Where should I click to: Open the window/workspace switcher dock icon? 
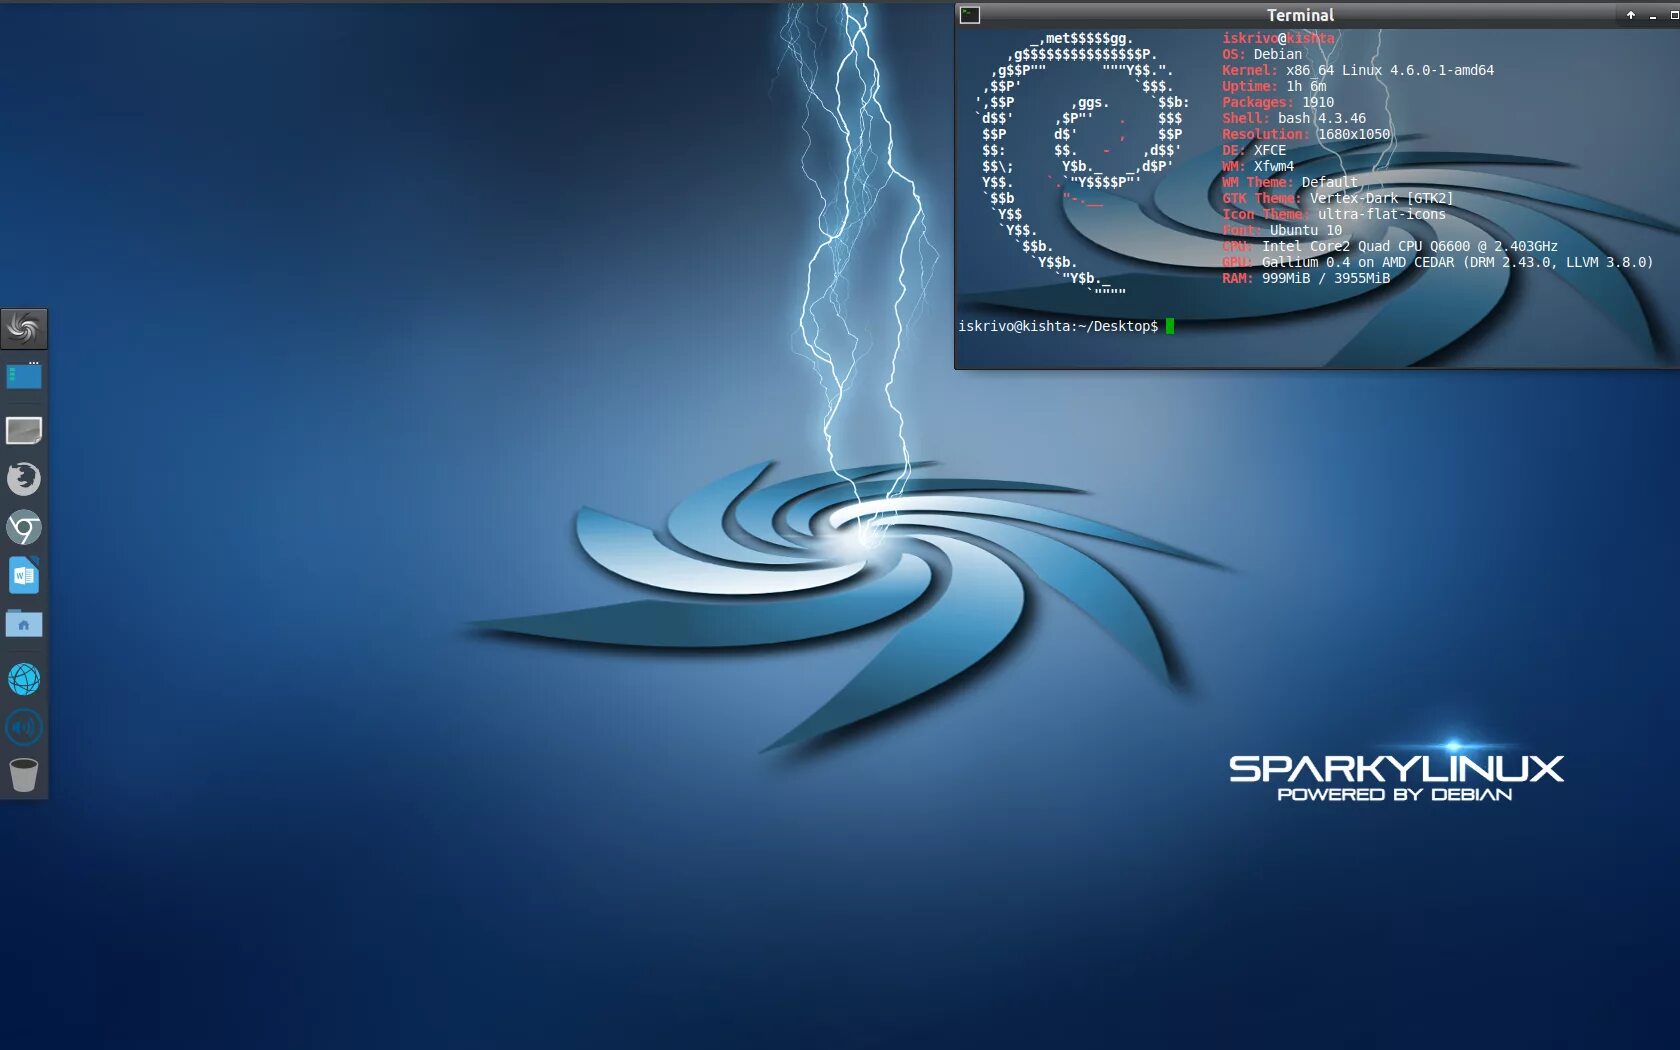pyautogui.click(x=24, y=376)
